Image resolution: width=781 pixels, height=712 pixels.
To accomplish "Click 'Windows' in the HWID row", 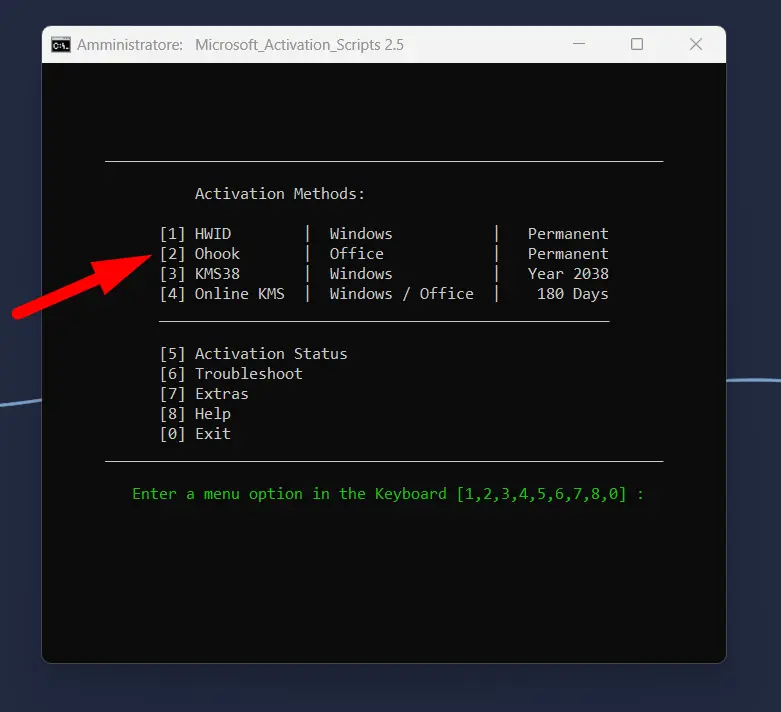I will point(361,234).
